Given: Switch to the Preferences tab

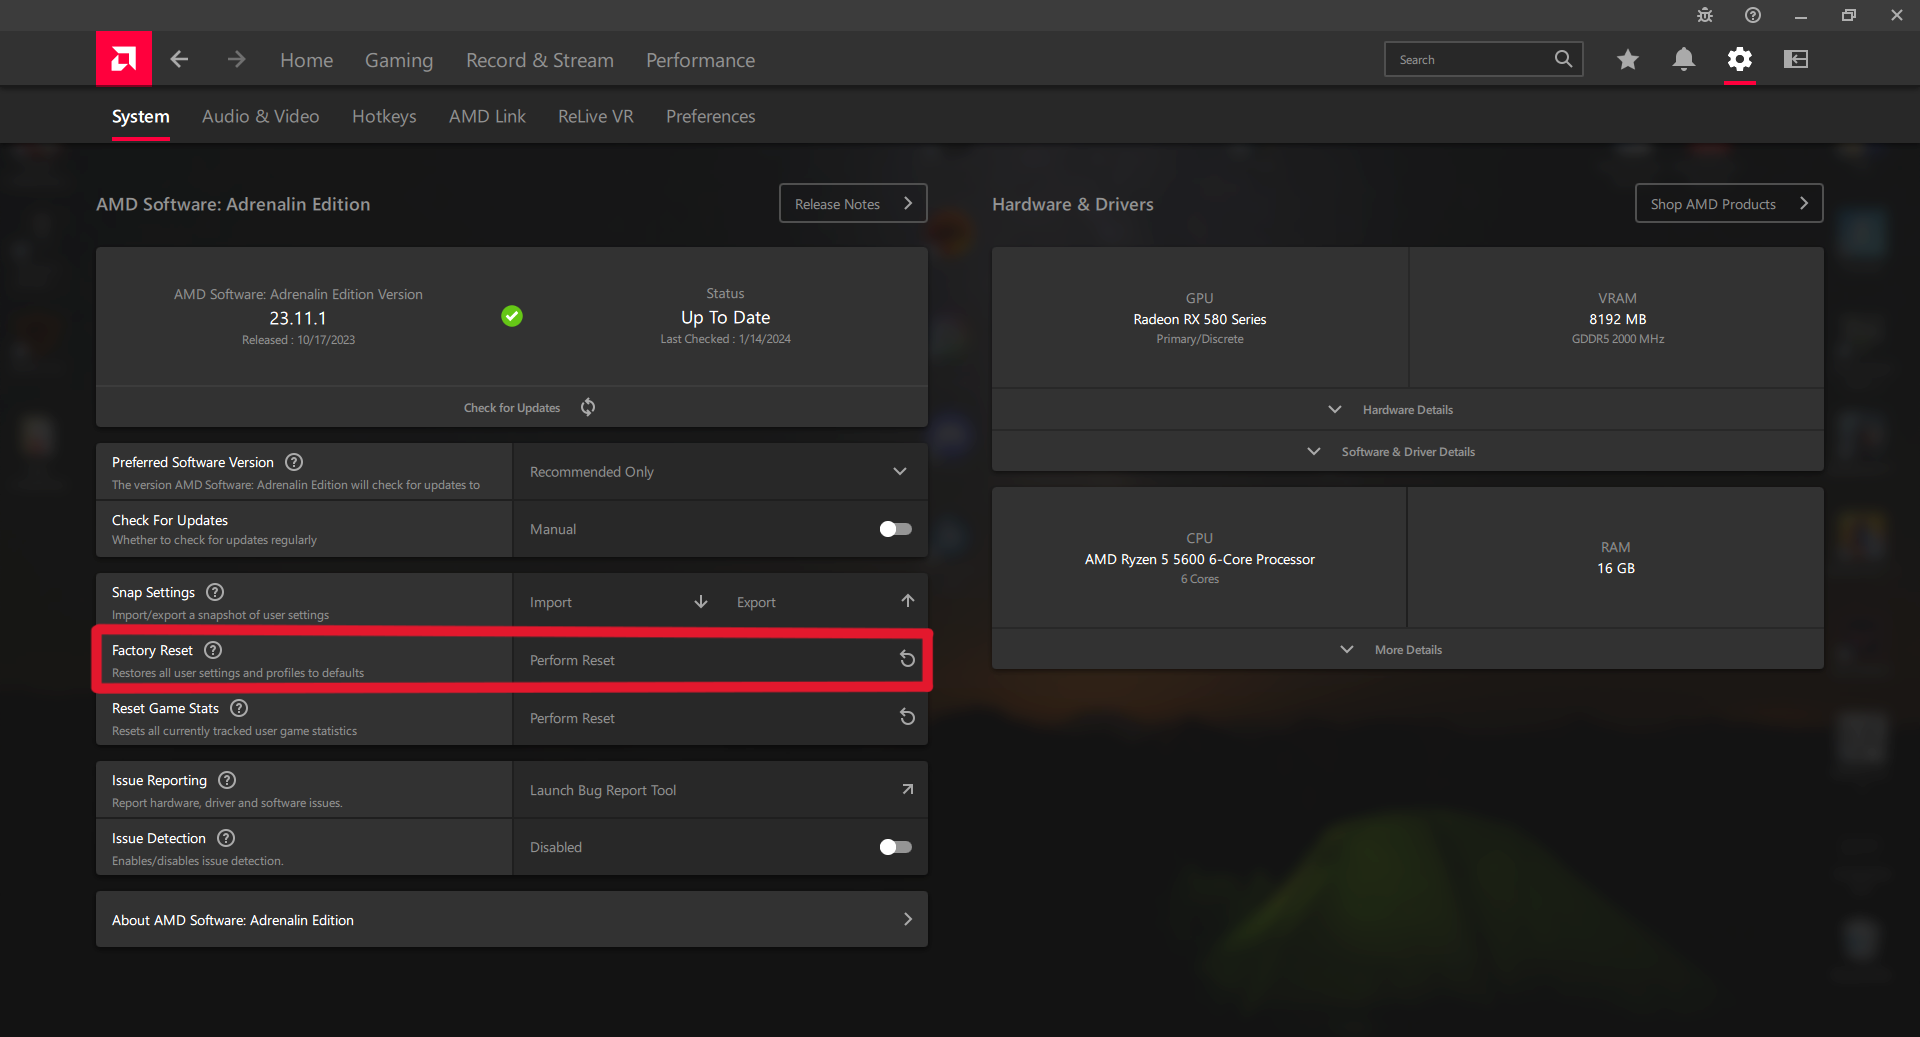Looking at the screenshot, I should (x=711, y=117).
